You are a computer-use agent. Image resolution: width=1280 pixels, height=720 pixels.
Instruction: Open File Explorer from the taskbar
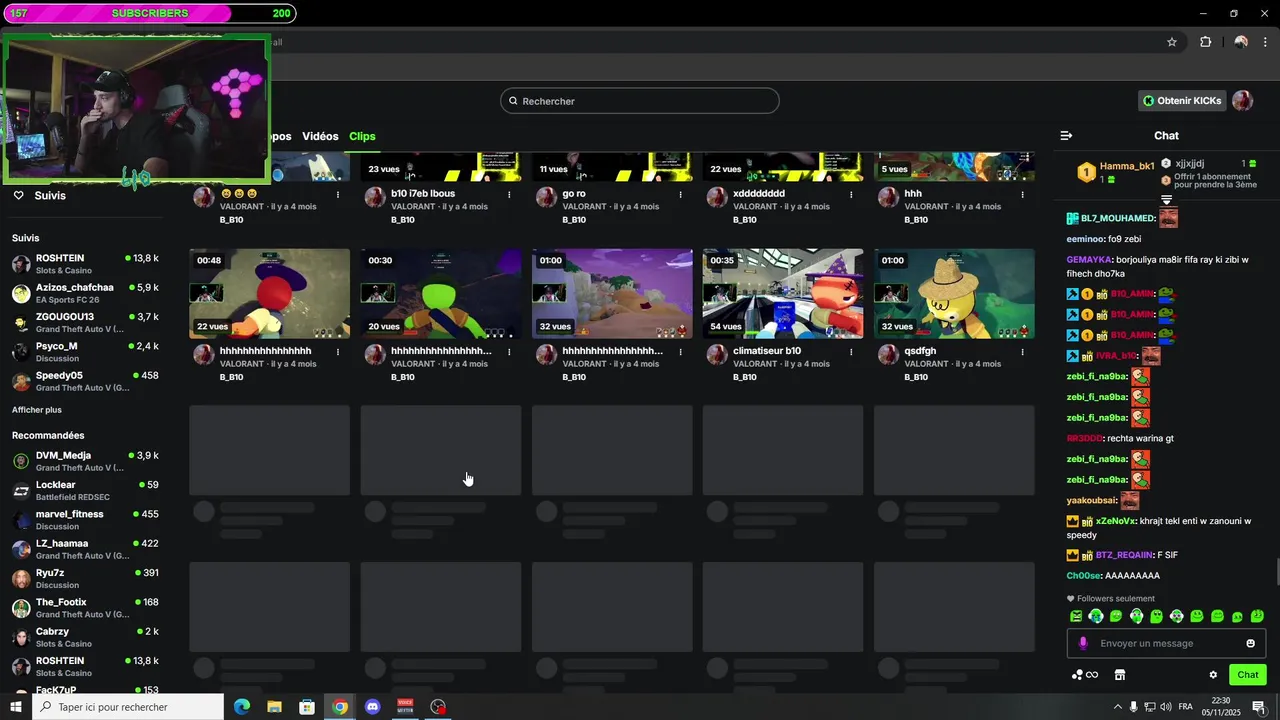[x=274, y=707]
